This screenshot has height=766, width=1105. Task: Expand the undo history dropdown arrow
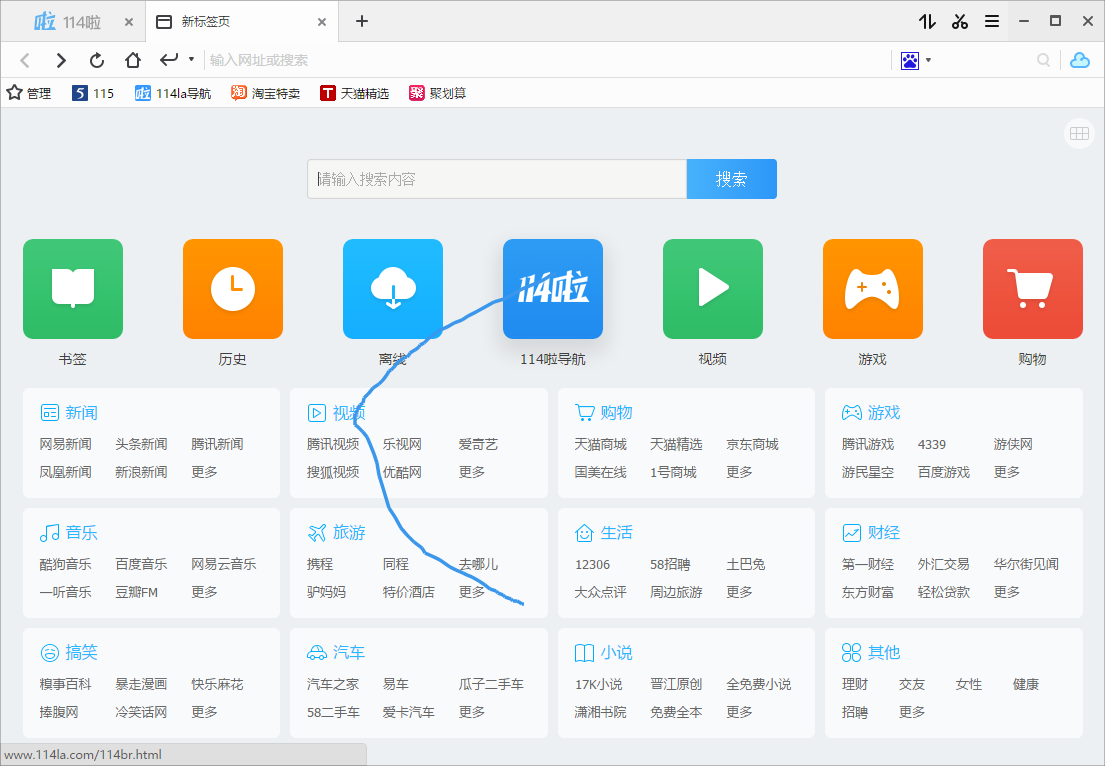(191, 59)
